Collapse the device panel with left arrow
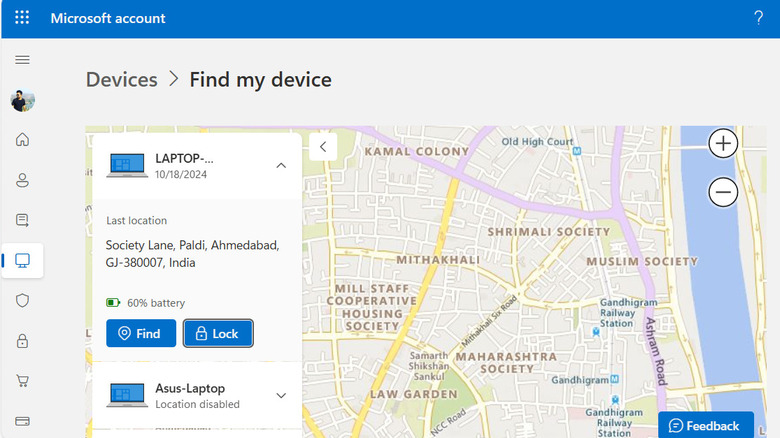 [322, 146]
